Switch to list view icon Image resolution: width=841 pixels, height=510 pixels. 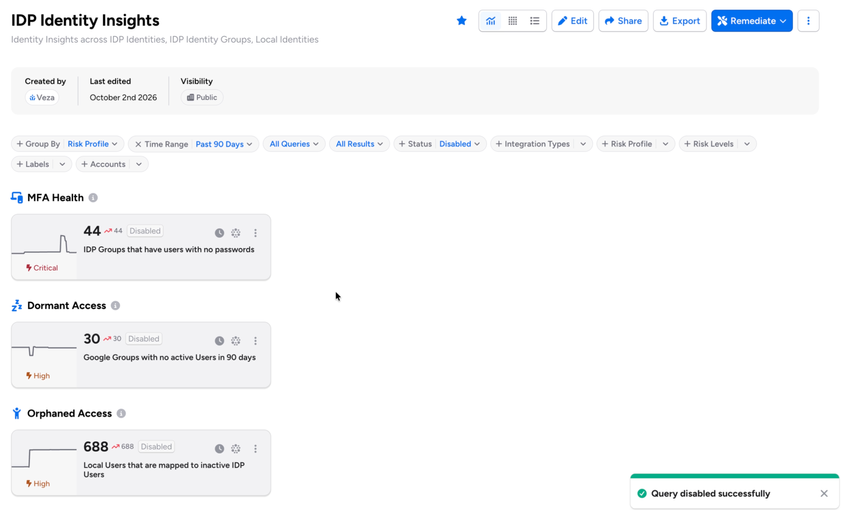click(535, 21)
